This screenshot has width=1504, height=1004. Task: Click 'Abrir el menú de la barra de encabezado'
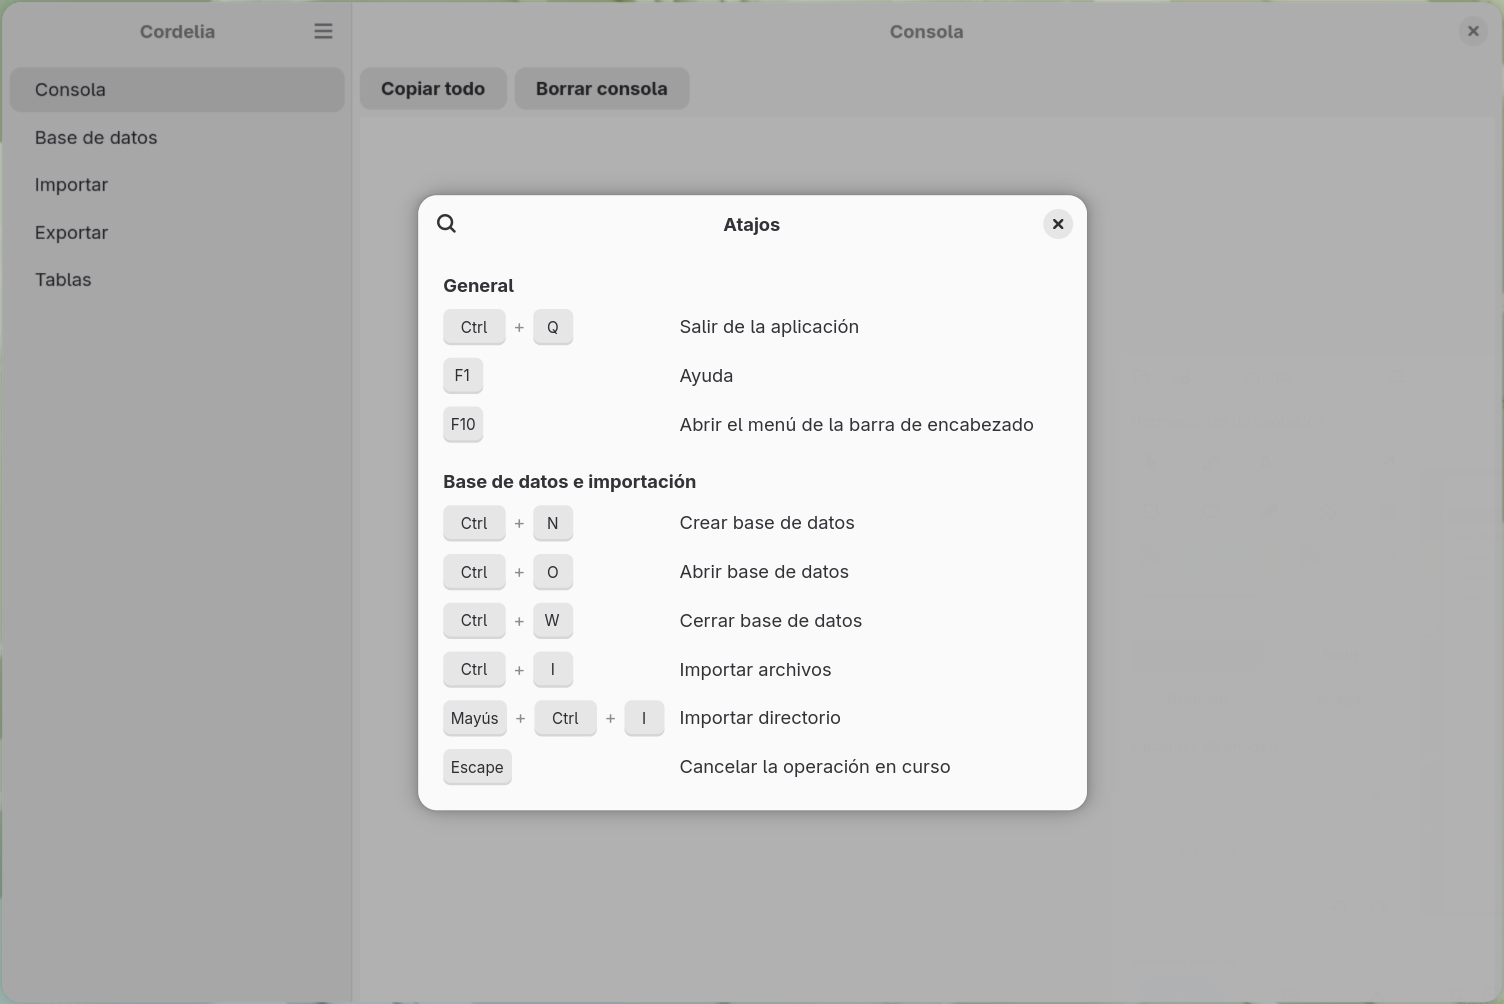[857, 425]
